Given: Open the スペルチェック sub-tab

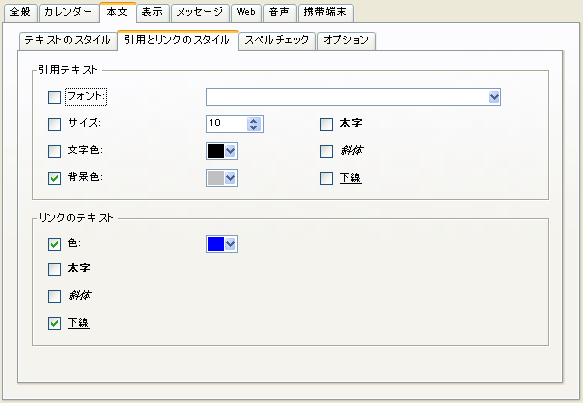Looking at the screenshot, I should [x=277, y=41].
